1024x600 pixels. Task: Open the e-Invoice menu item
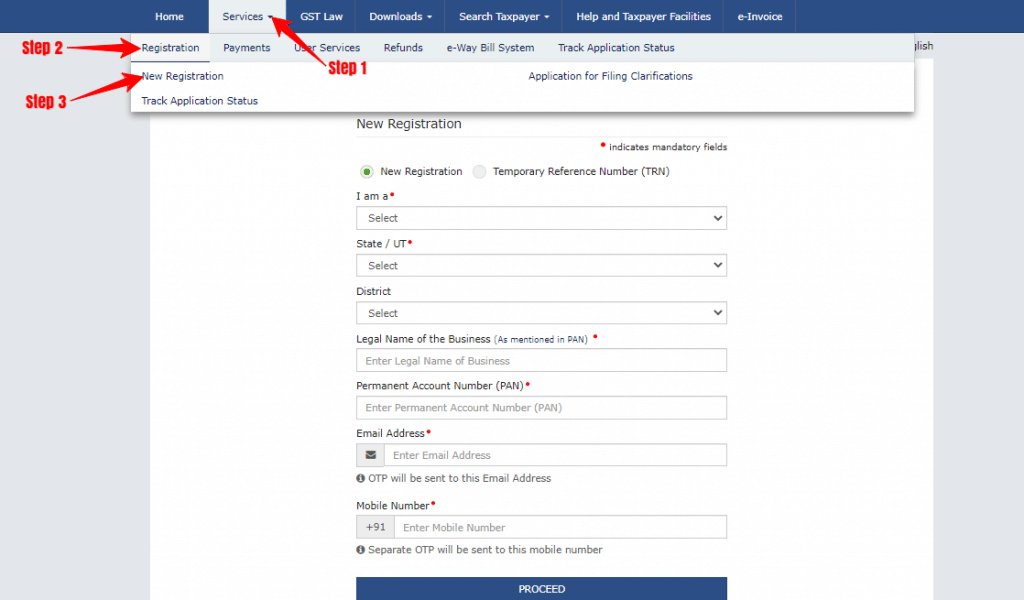[x=760, y=16]
